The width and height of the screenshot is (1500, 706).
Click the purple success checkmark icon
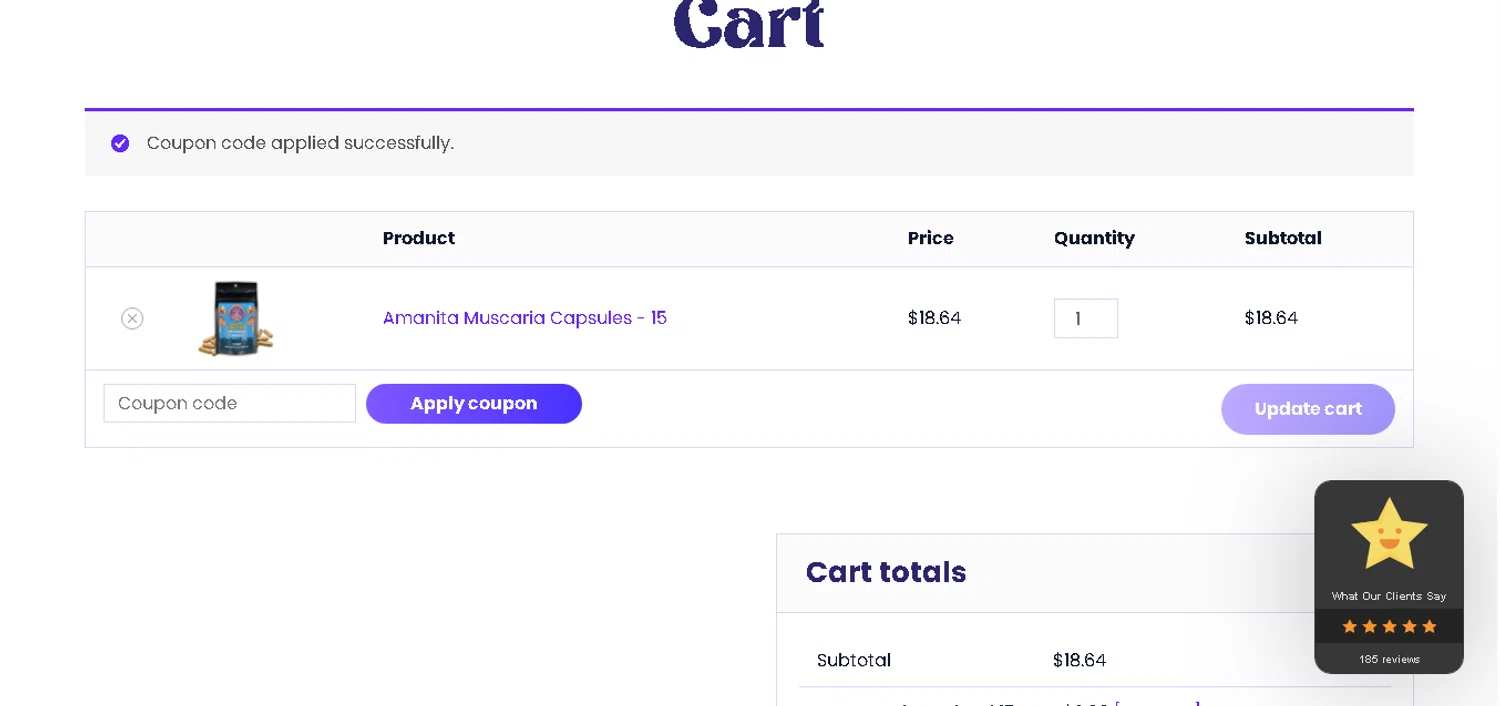120,143
